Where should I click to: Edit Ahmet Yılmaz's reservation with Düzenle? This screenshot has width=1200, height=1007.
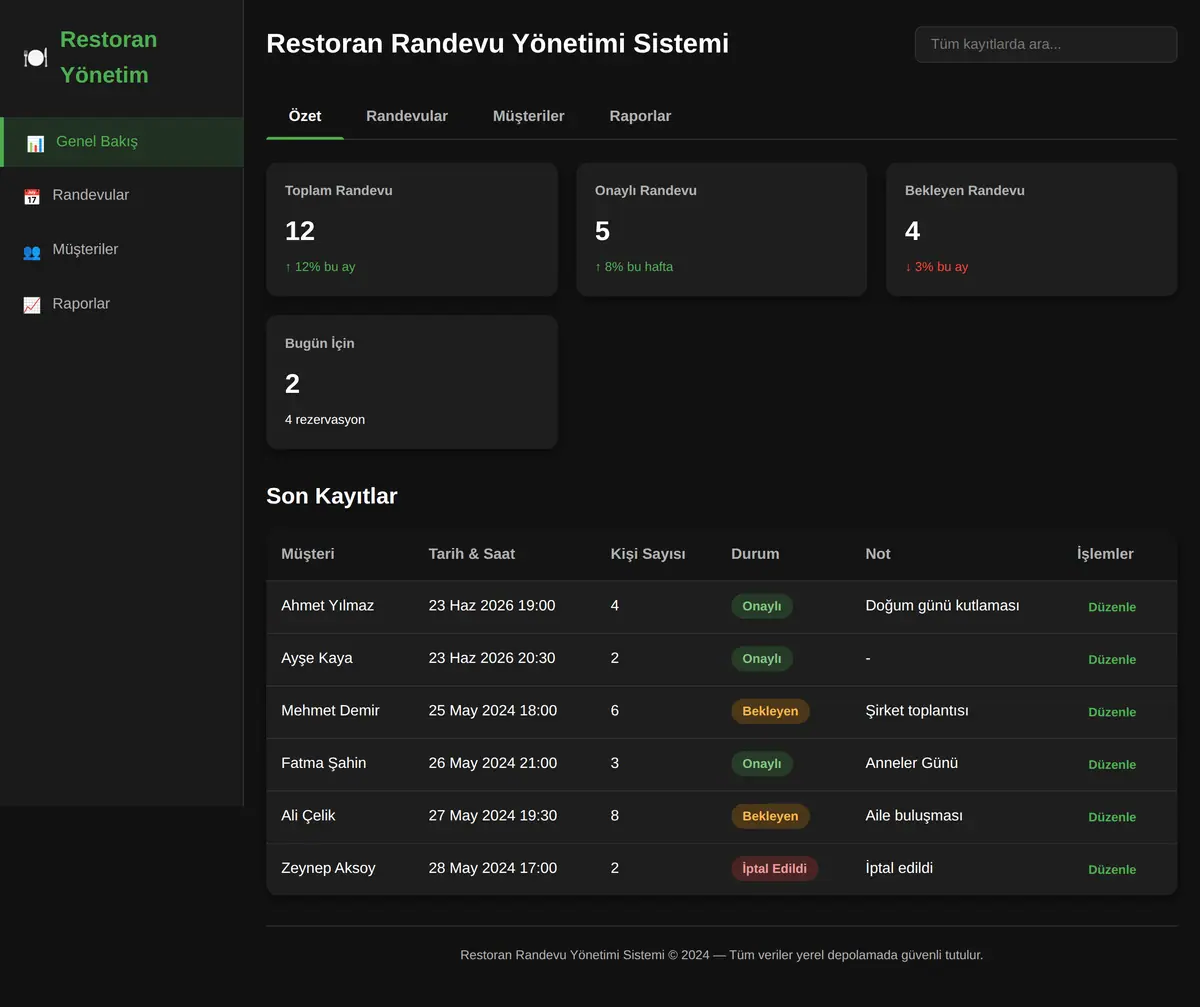tap(1112, 607)
